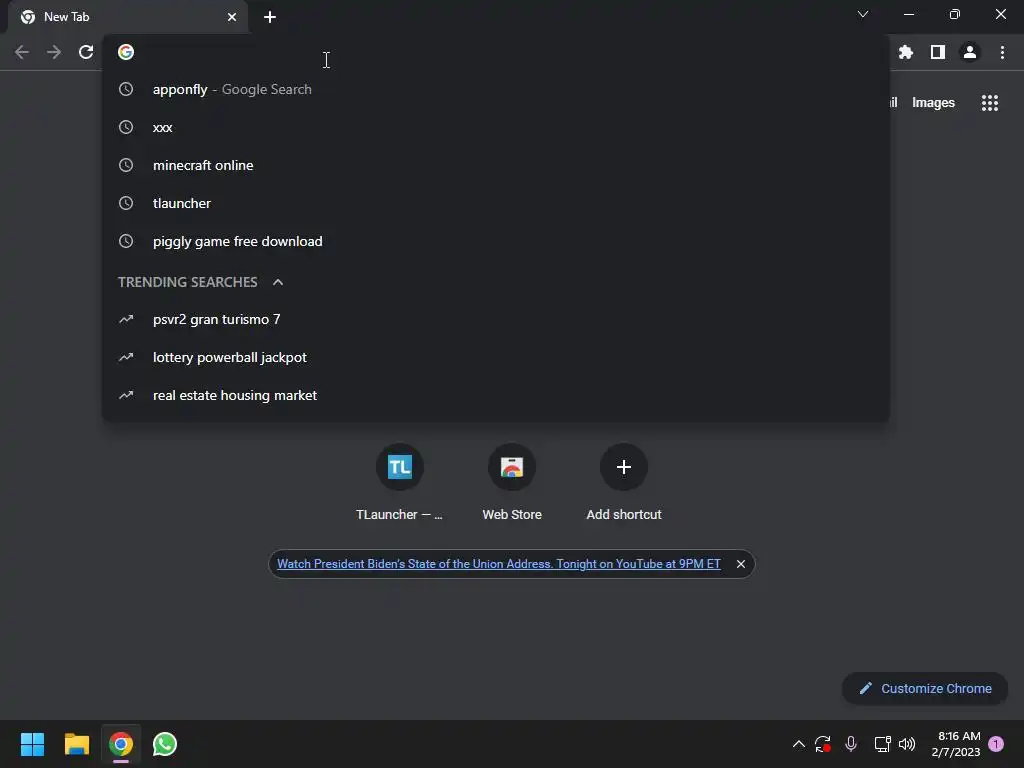Select the 'minecraft online' suggestion
Image resolution: width=1024 pixels, height=768 pixels.
click(496, 165)
